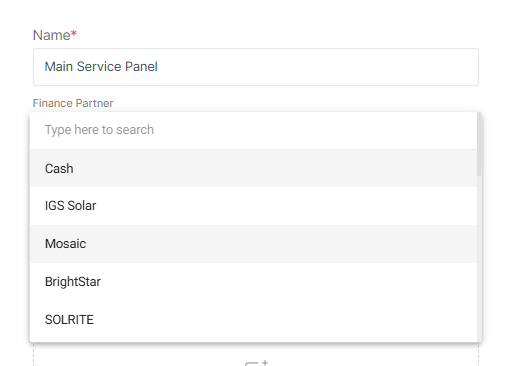512x366 pixels.
Task: Pick the Mosaic option
Action: click(253, 244)
